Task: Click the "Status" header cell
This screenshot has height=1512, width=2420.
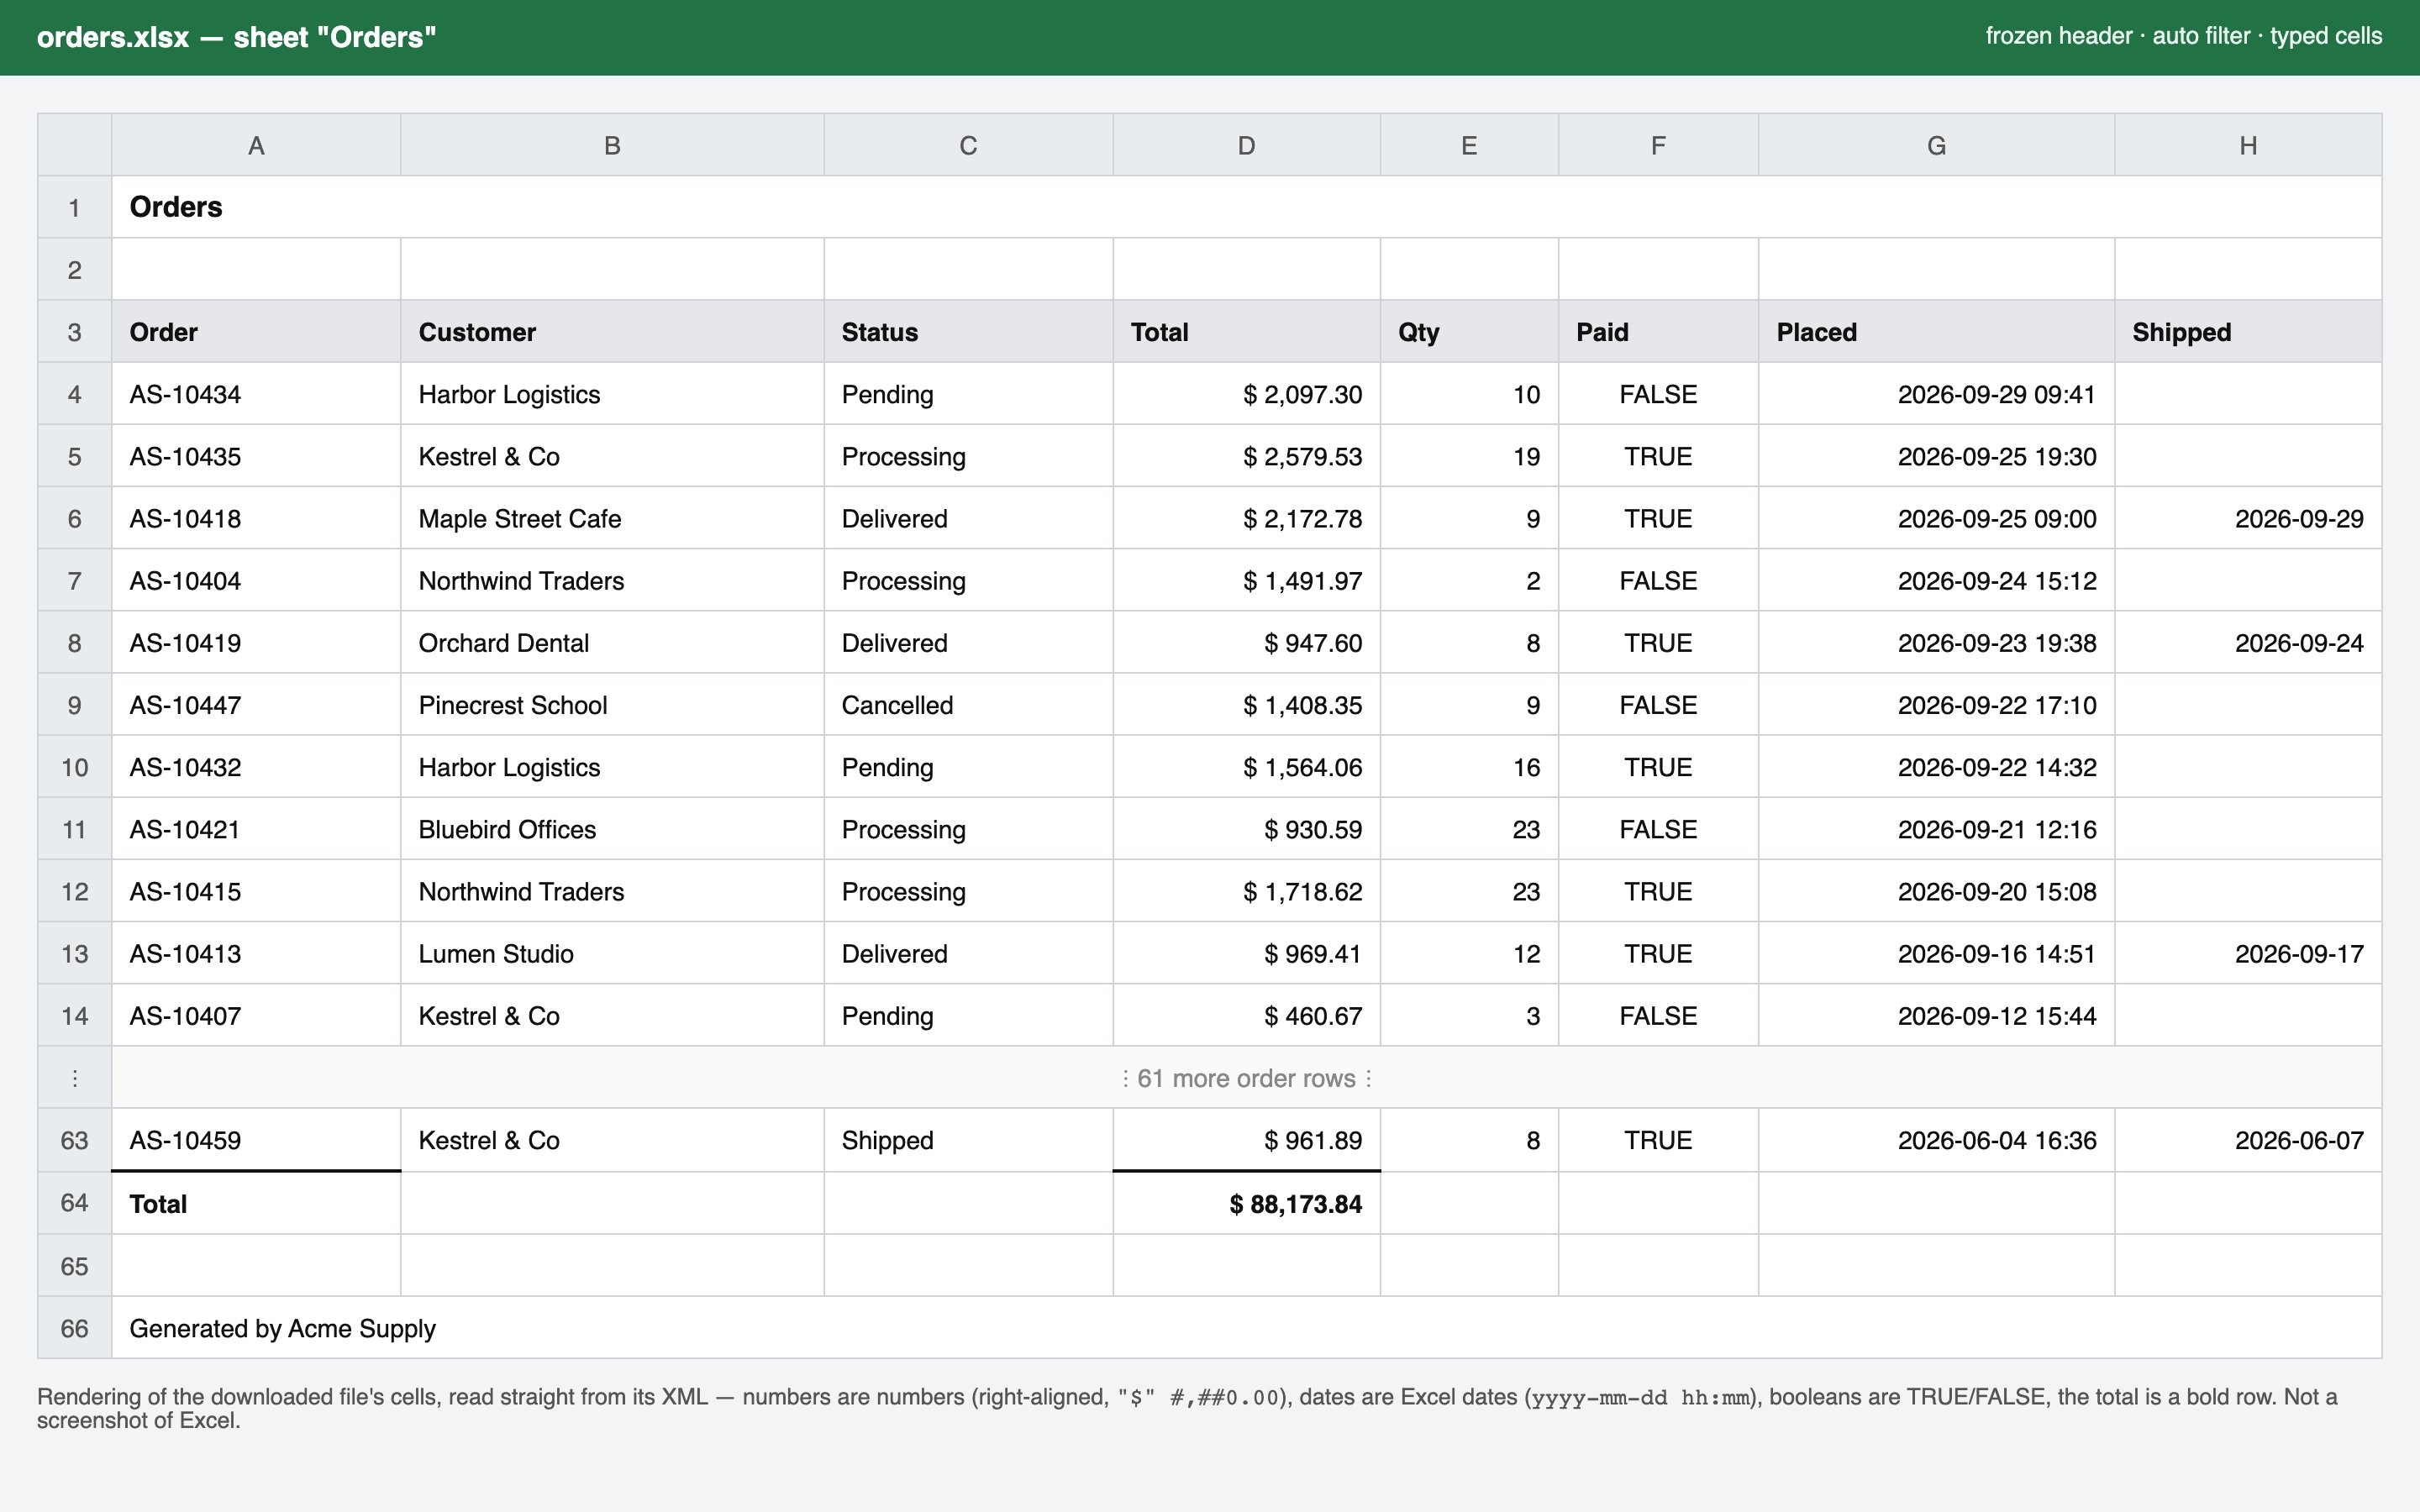Action: pyautogui.click(x=968, y=332)
